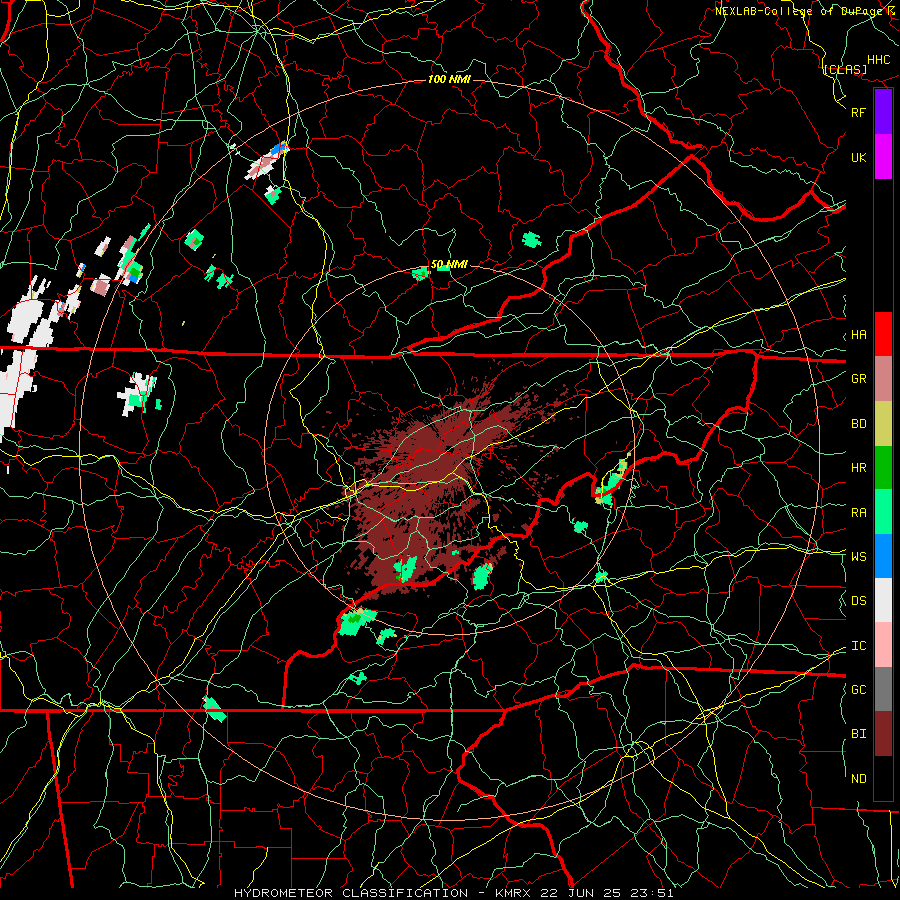The image size is (900, 900).
Task: Click the light pink IC legend swatch
Action: [883, 645]
